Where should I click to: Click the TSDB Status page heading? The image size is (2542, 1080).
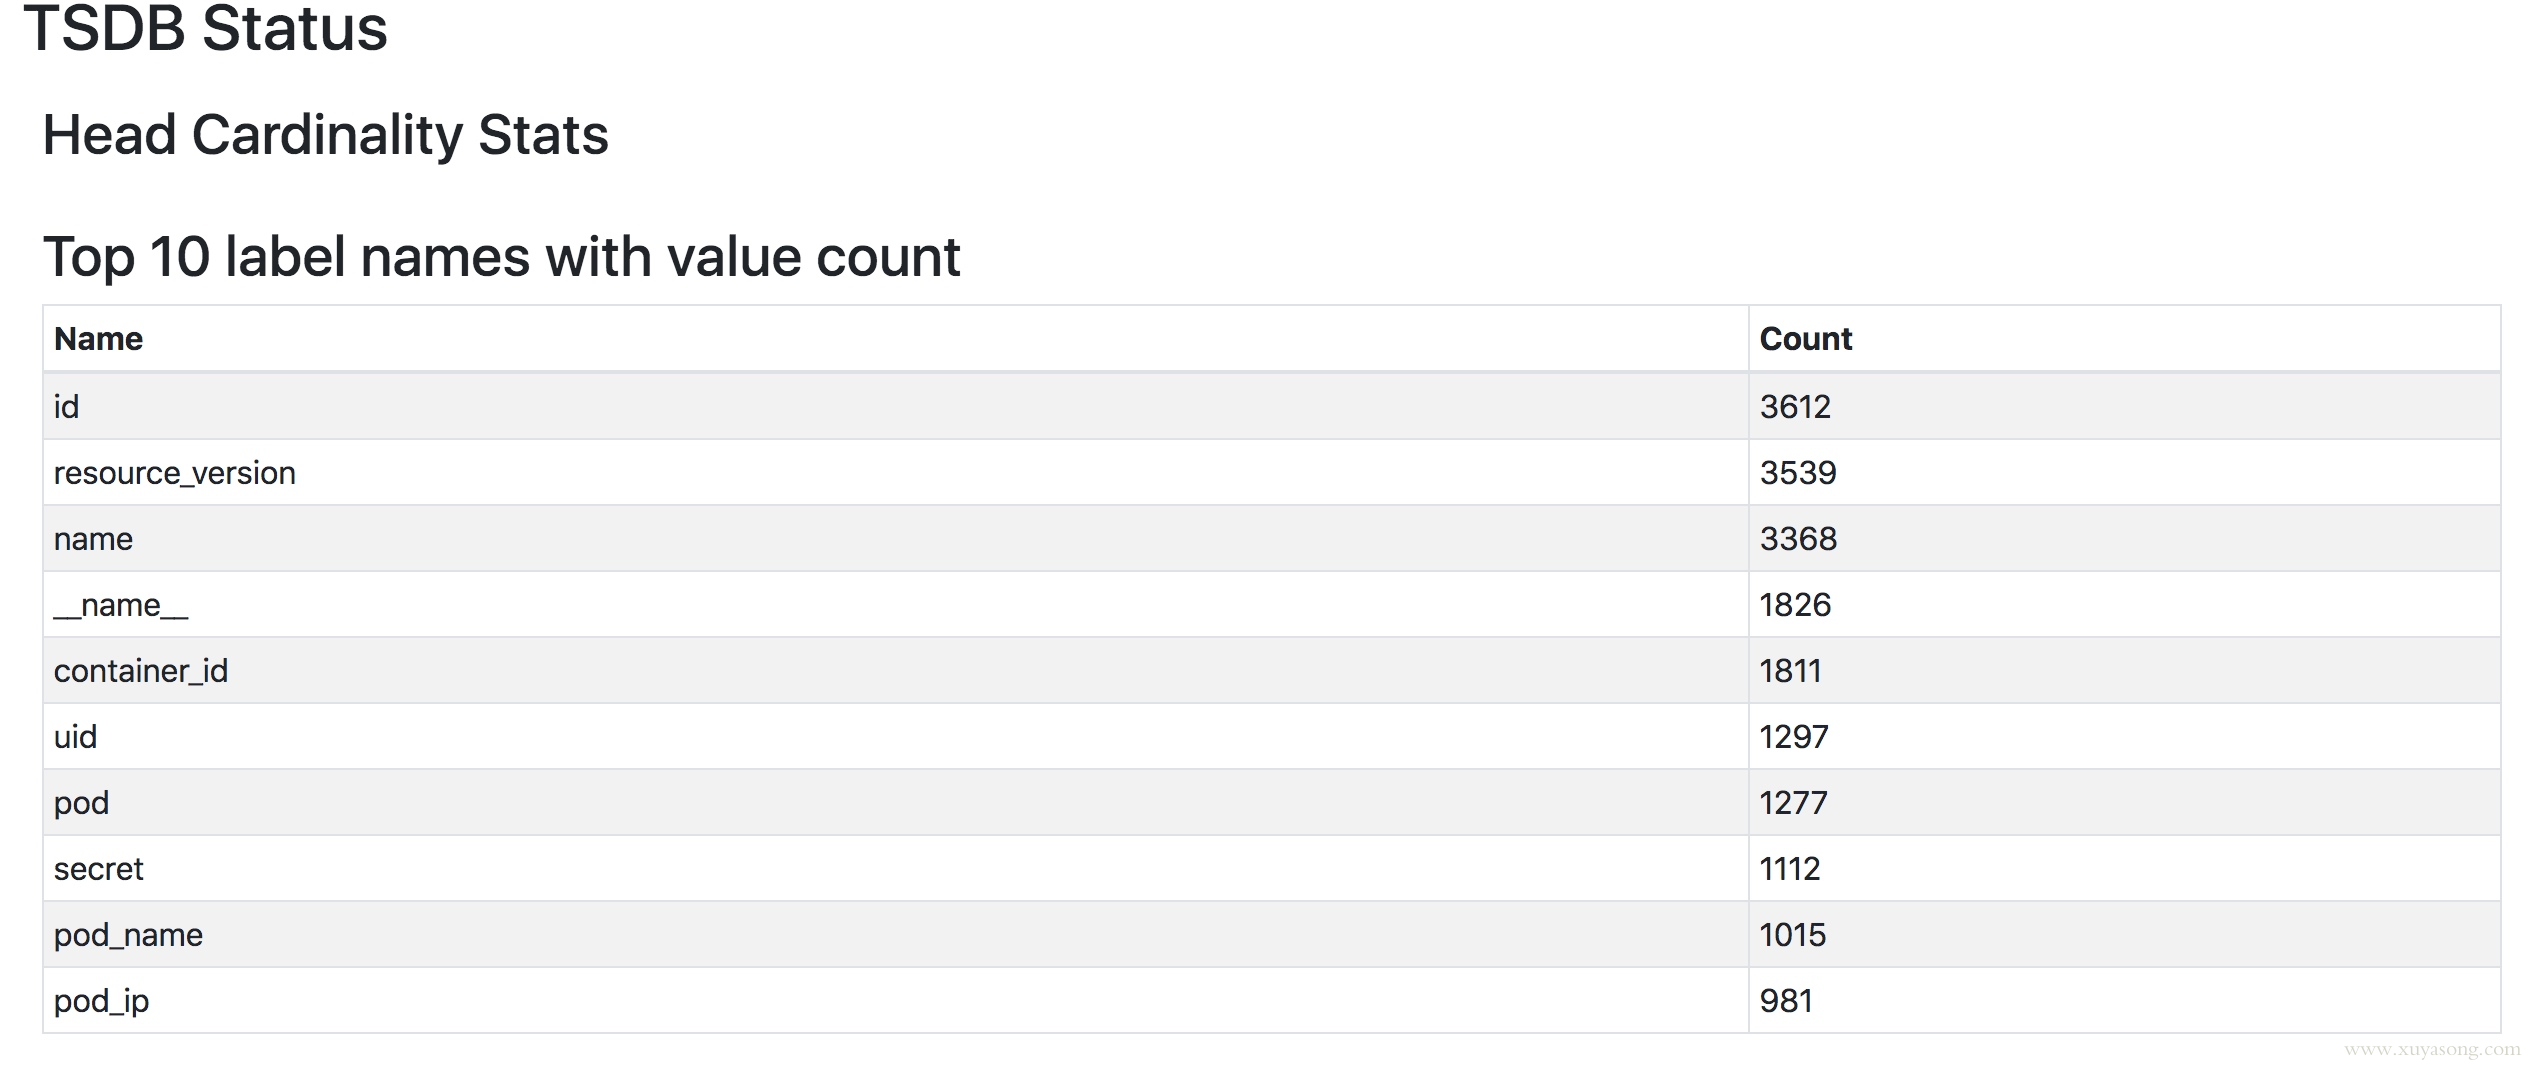click(205, 28)
